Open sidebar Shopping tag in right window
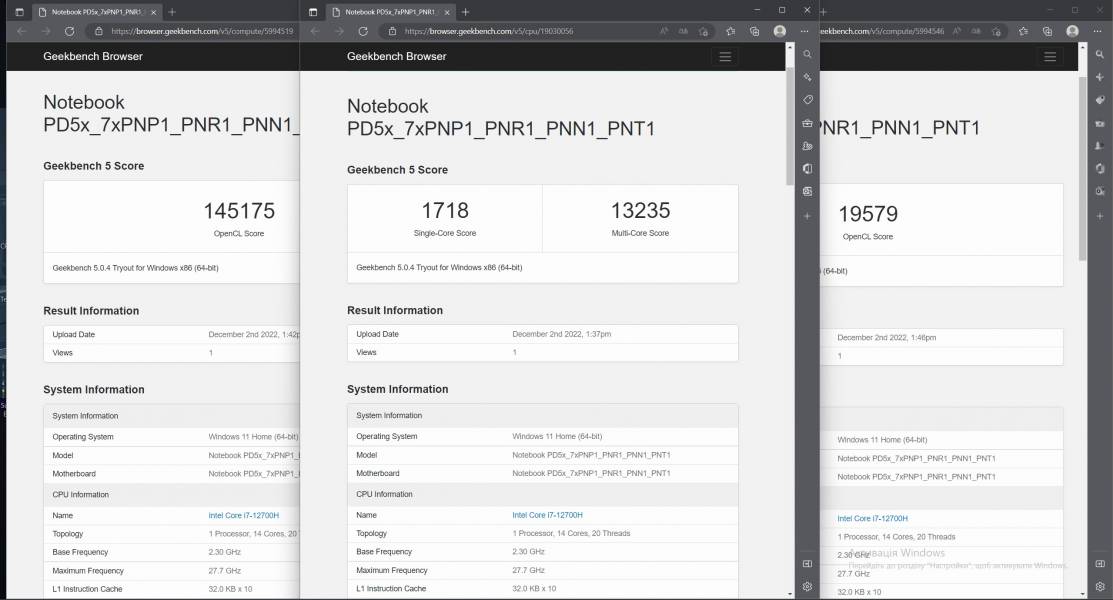 click(x=1100, y=100)
